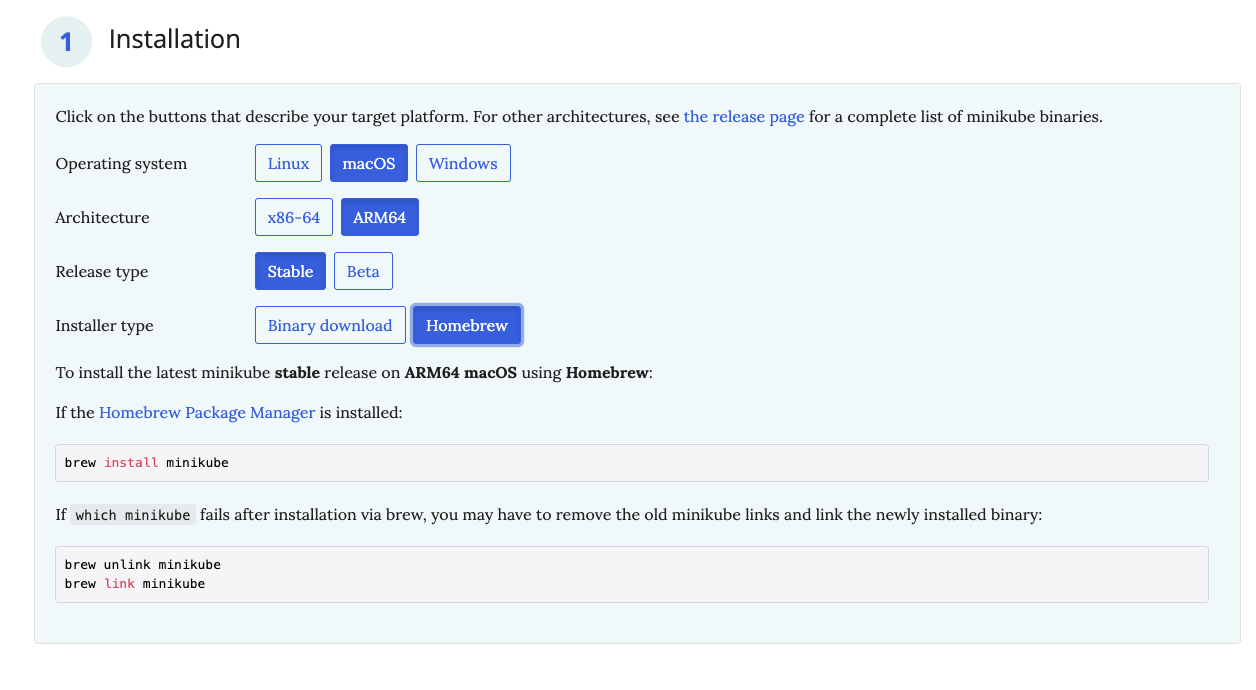Image resolution: width=1256 pixels, height=690 pixels.
Task: Choose Windows operating system
Action: pos(463,163)
